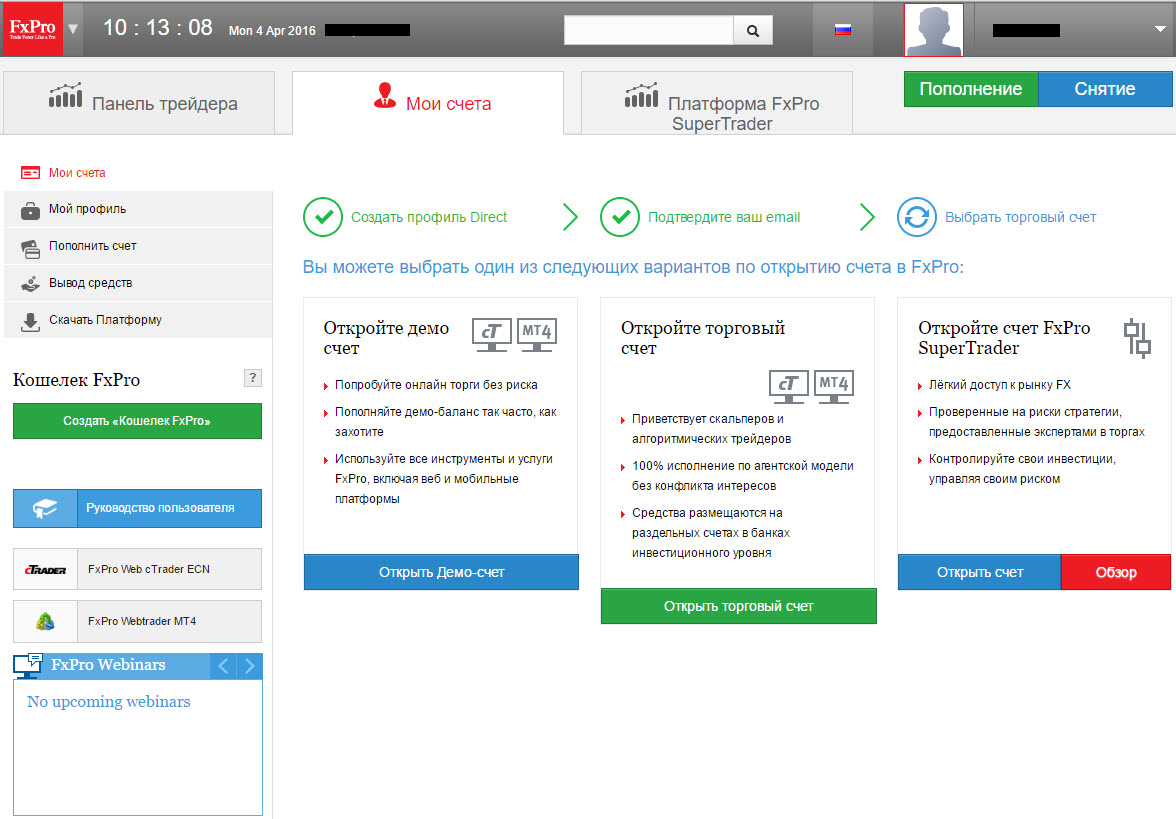The width and height of the screenshot is (1176, 819).
Task: Click the FxPro logo in header
Action: pos(32,29)
